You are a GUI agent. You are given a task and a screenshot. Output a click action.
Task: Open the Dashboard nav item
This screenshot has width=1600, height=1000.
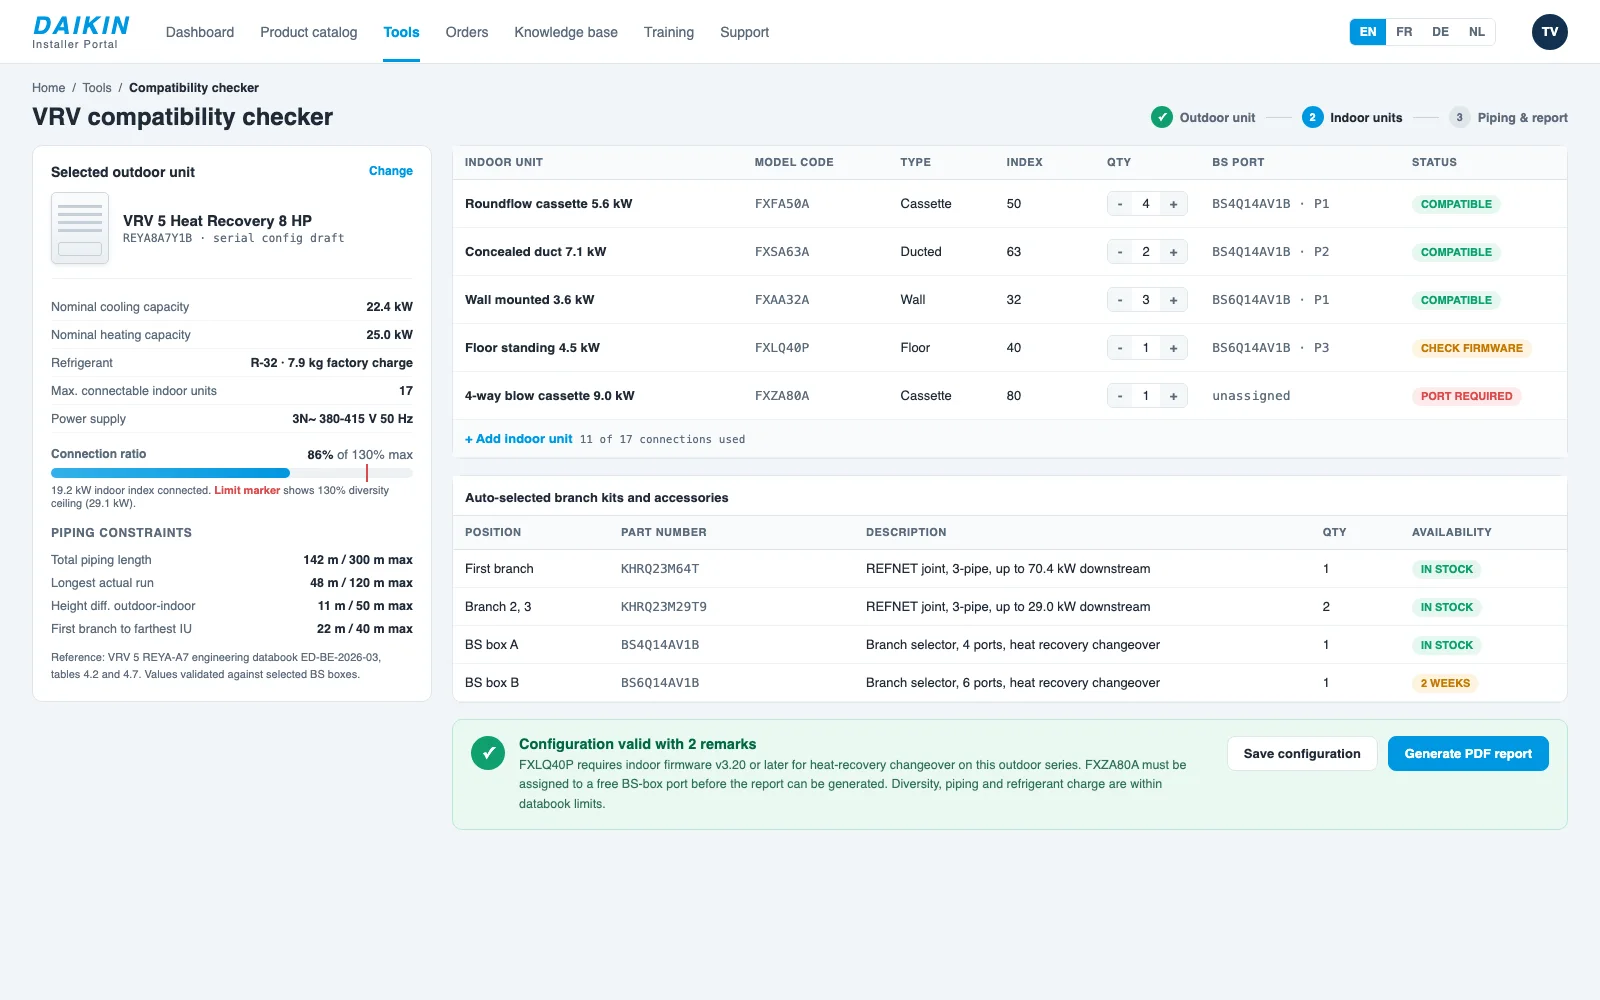click(x=200, y=32)
